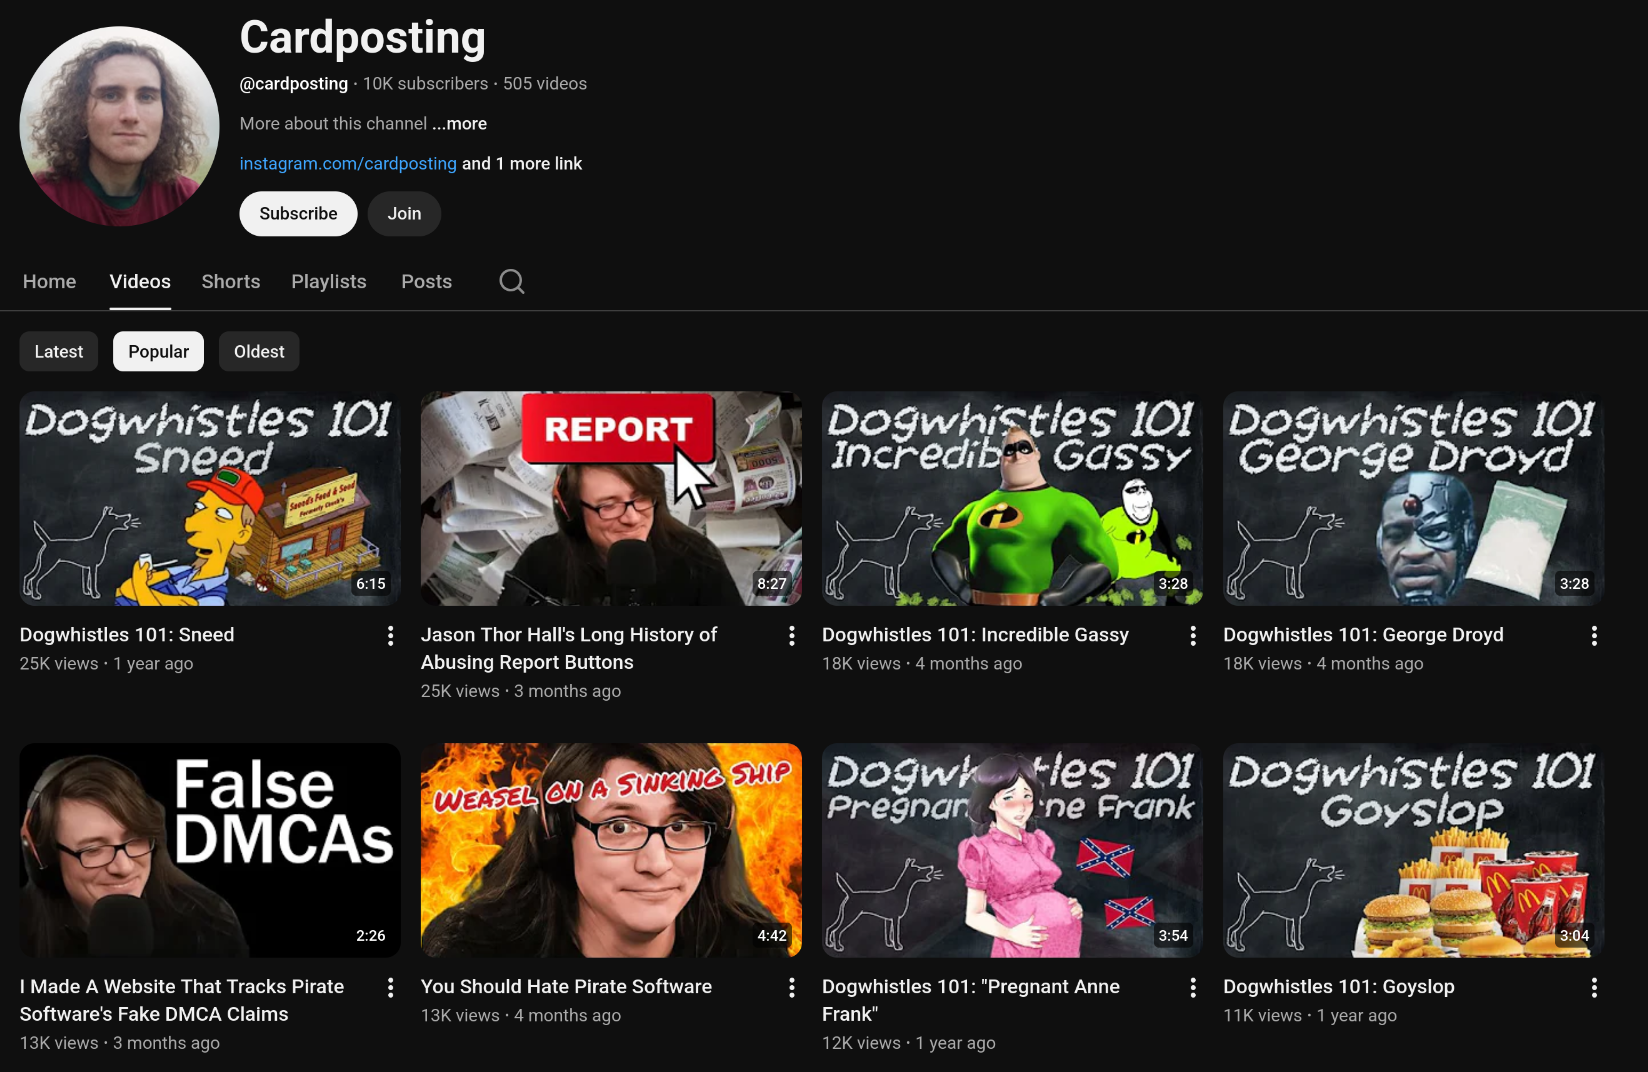Click '12K views · 1 year ago' text
The height and width of the screenshot is (1072, 1648).
click(x=909, y=1044)
